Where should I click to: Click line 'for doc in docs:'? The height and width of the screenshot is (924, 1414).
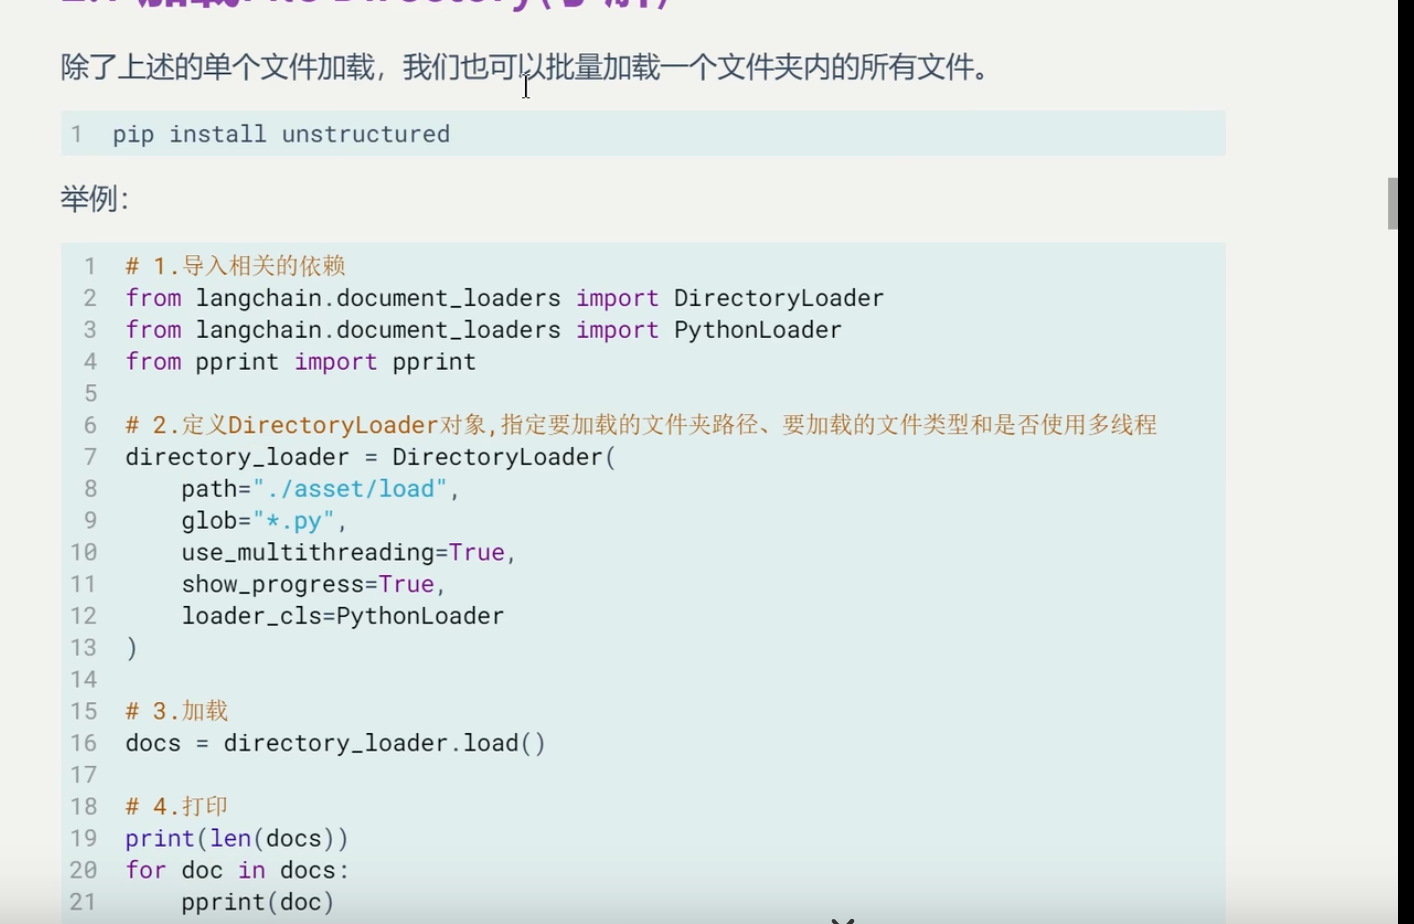tap(237, 871)
